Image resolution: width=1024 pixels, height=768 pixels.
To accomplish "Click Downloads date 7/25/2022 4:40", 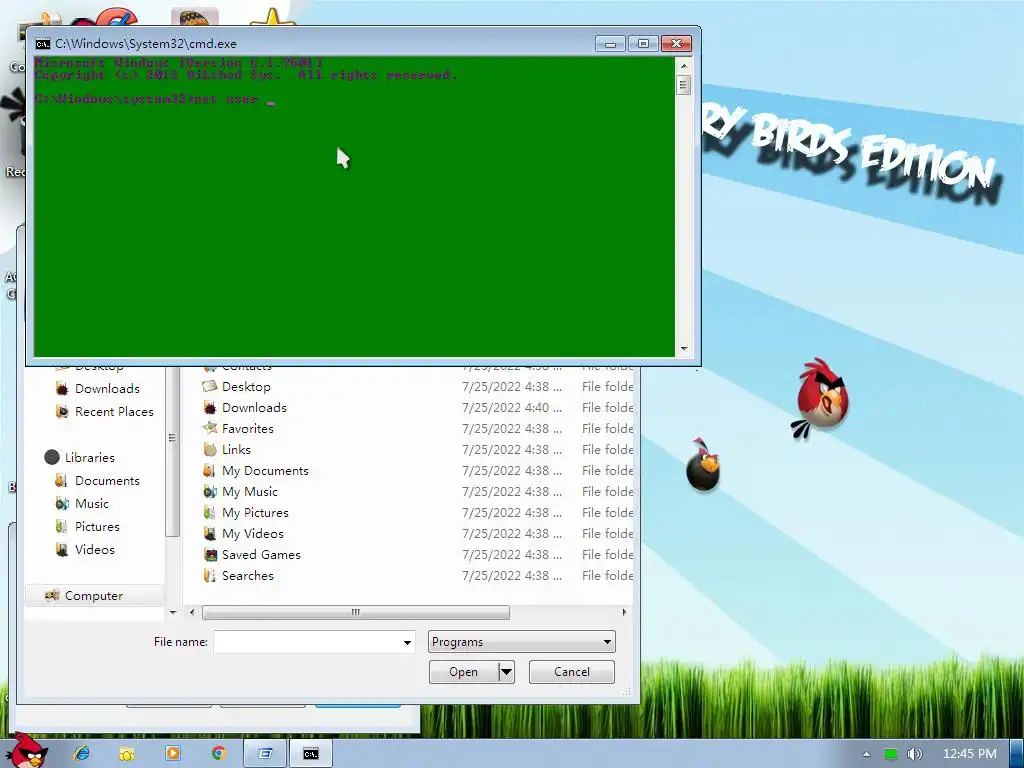I will (x=511, y=408).
